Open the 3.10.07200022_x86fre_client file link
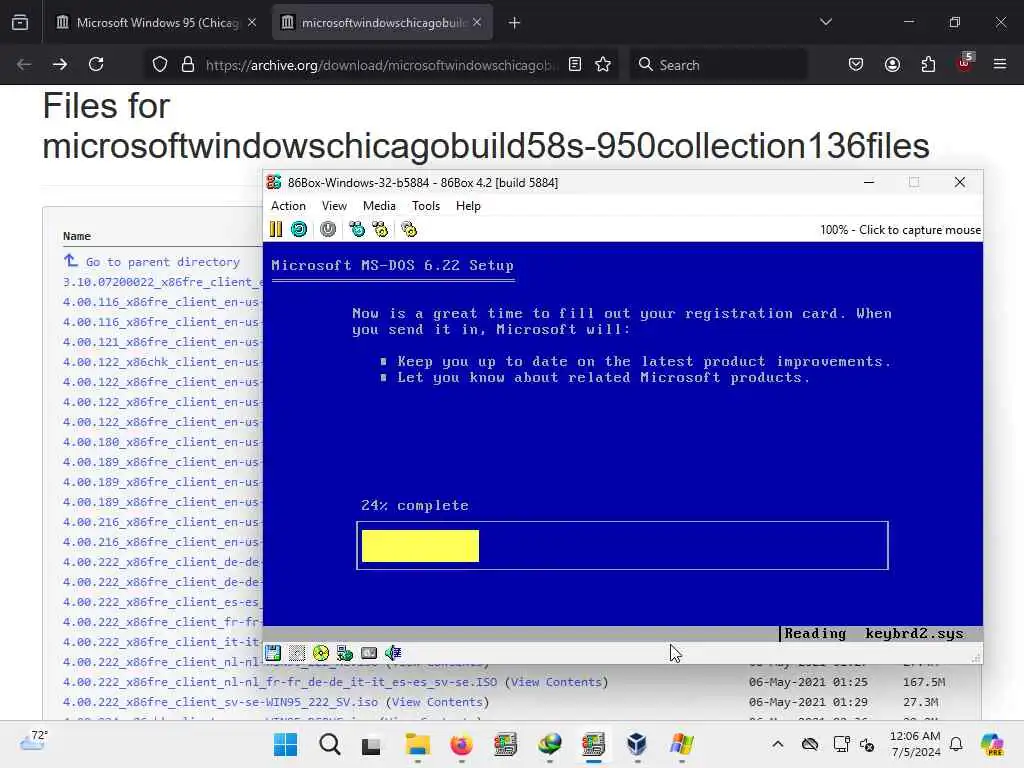 (x=163, y=282)
